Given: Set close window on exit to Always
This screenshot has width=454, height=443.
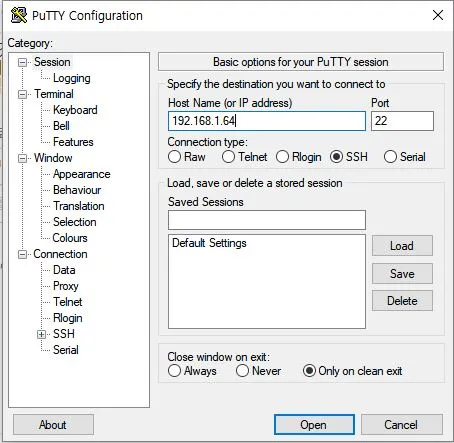Looking at the screenshot, I should [x=174, y=371].
